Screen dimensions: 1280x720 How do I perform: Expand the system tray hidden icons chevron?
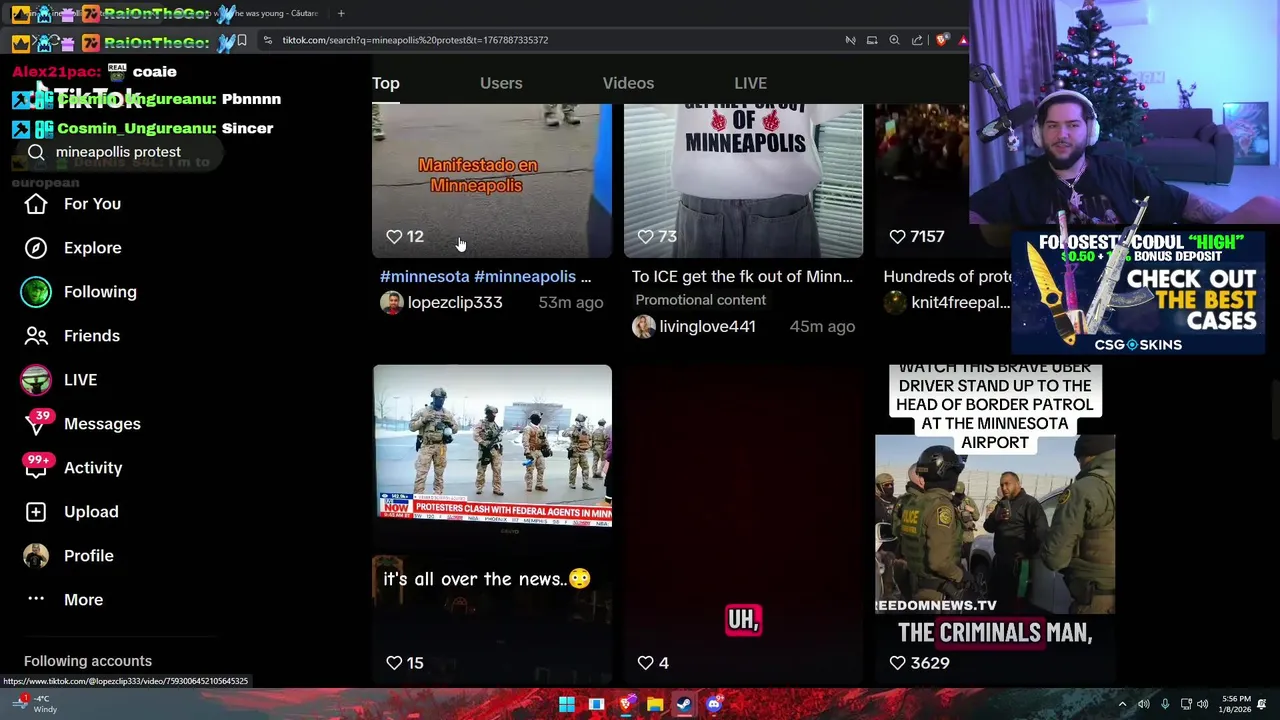1122,704
